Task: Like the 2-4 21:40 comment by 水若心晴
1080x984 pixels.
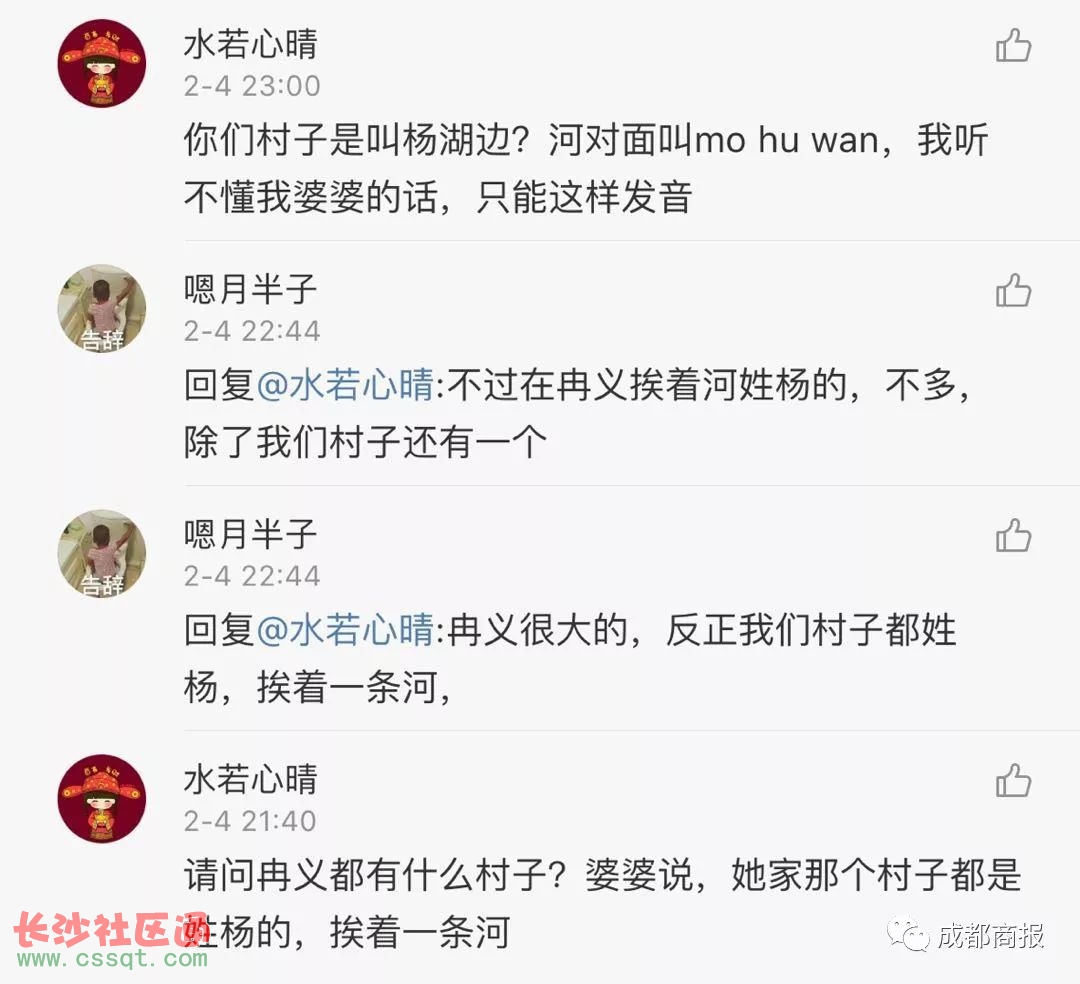Action: (x=1013, y=780)
